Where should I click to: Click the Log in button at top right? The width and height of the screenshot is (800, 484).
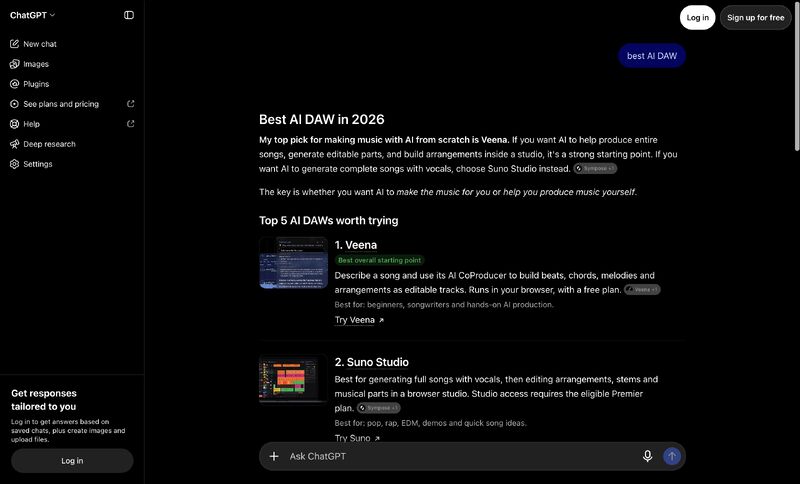click(697, 17)
